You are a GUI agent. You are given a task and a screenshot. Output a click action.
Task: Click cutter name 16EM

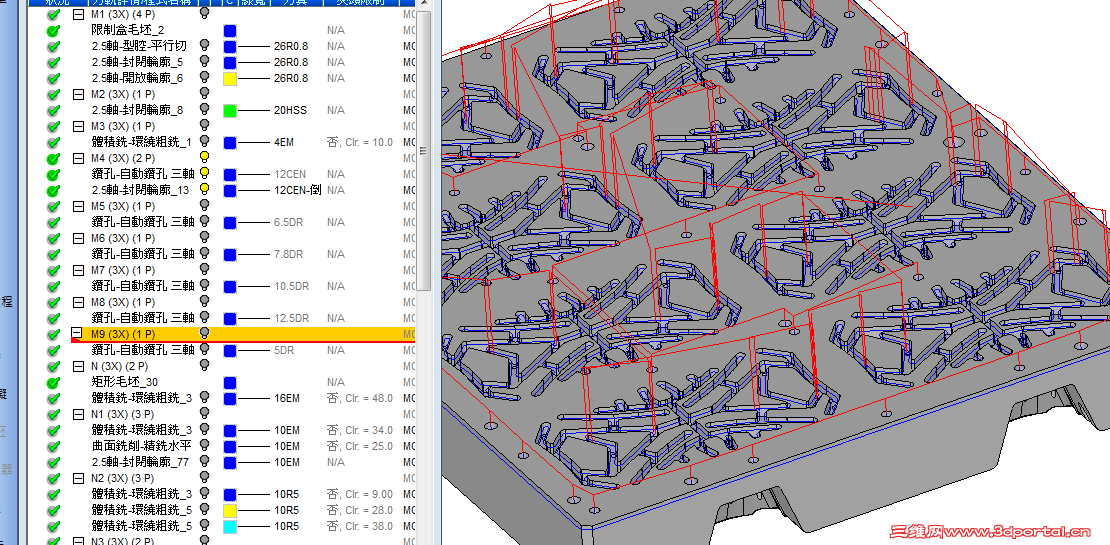(286, 398)
